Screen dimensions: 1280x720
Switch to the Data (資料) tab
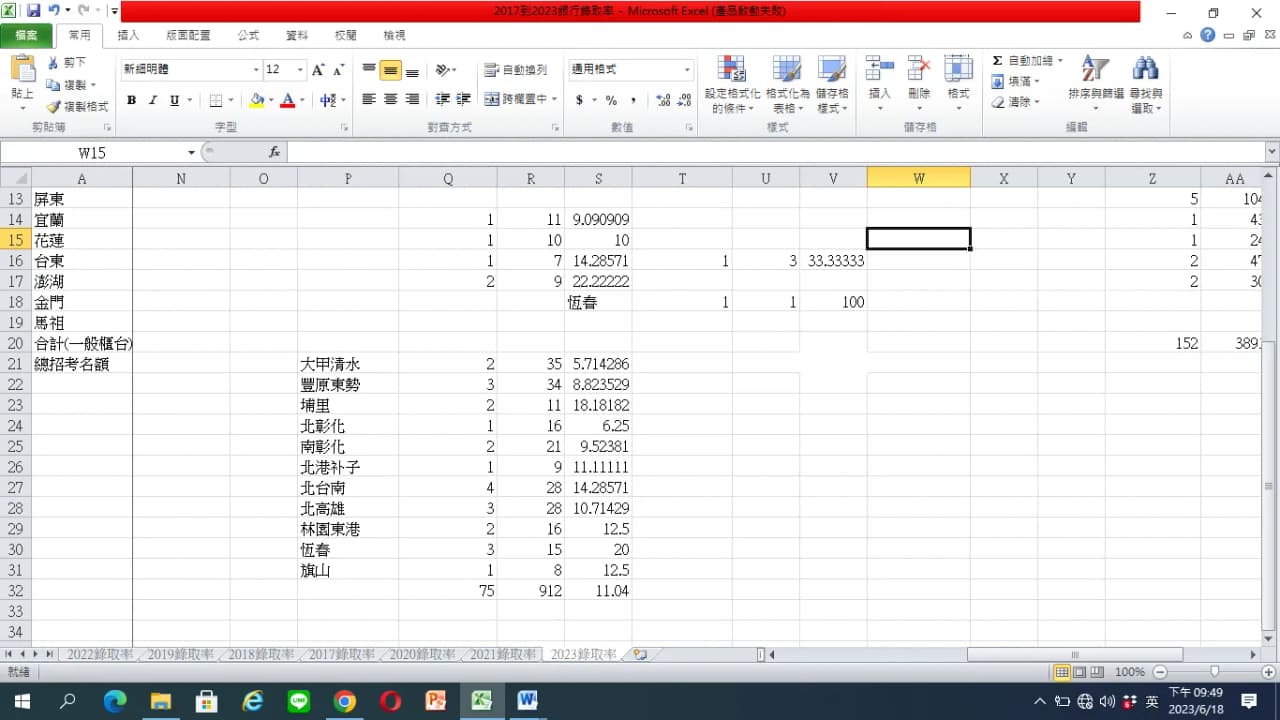click(x=297, y=35)
